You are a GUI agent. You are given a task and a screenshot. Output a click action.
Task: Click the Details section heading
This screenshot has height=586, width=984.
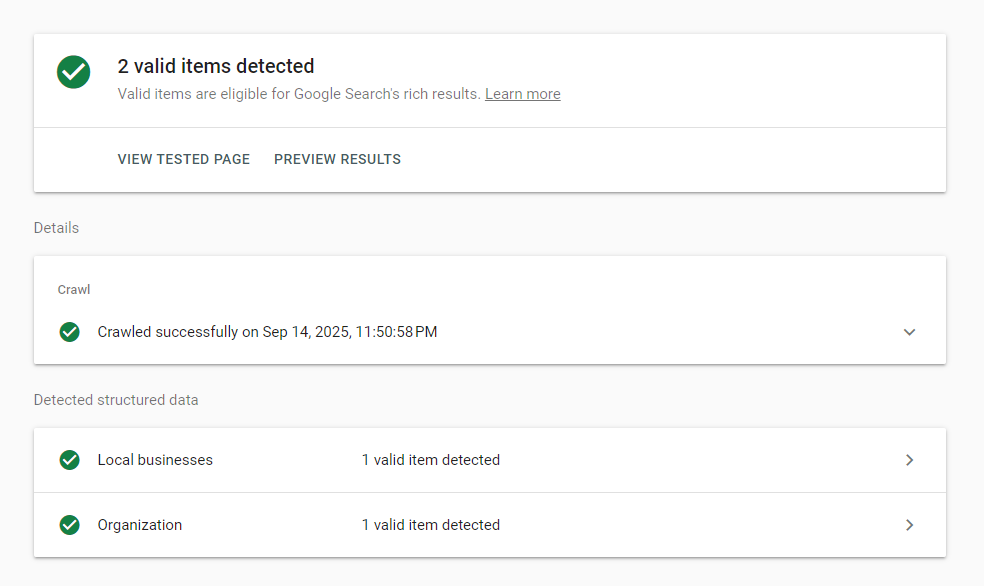(x=56, y=228)
